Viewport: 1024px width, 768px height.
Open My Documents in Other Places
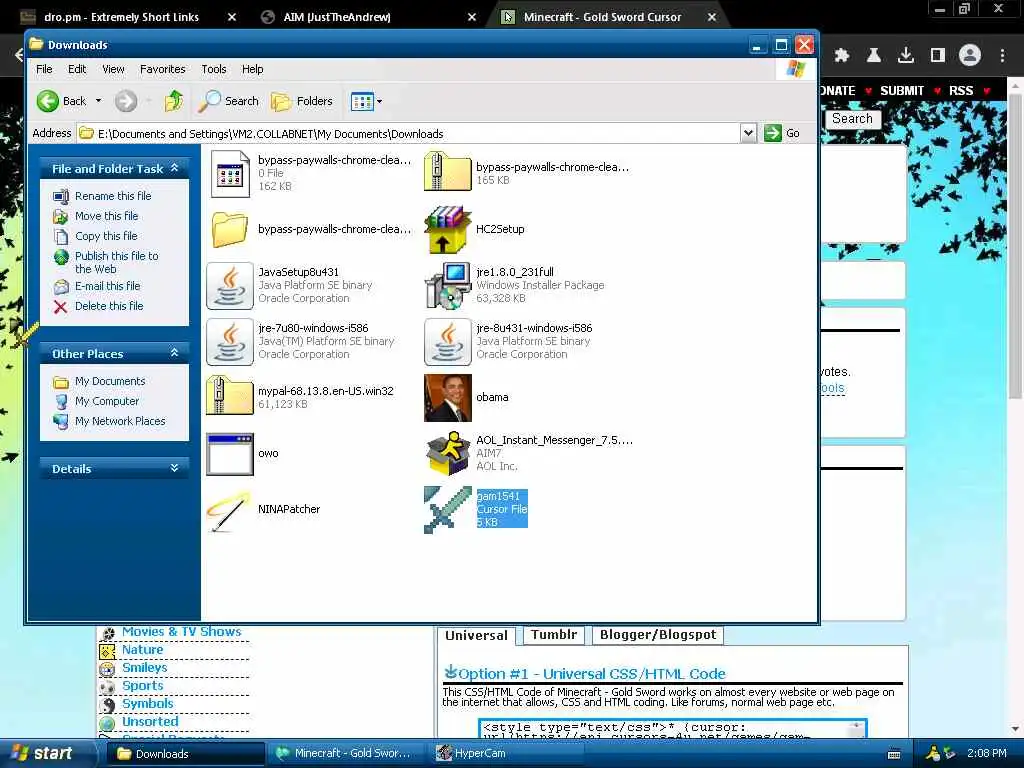(x=110, y=381)
